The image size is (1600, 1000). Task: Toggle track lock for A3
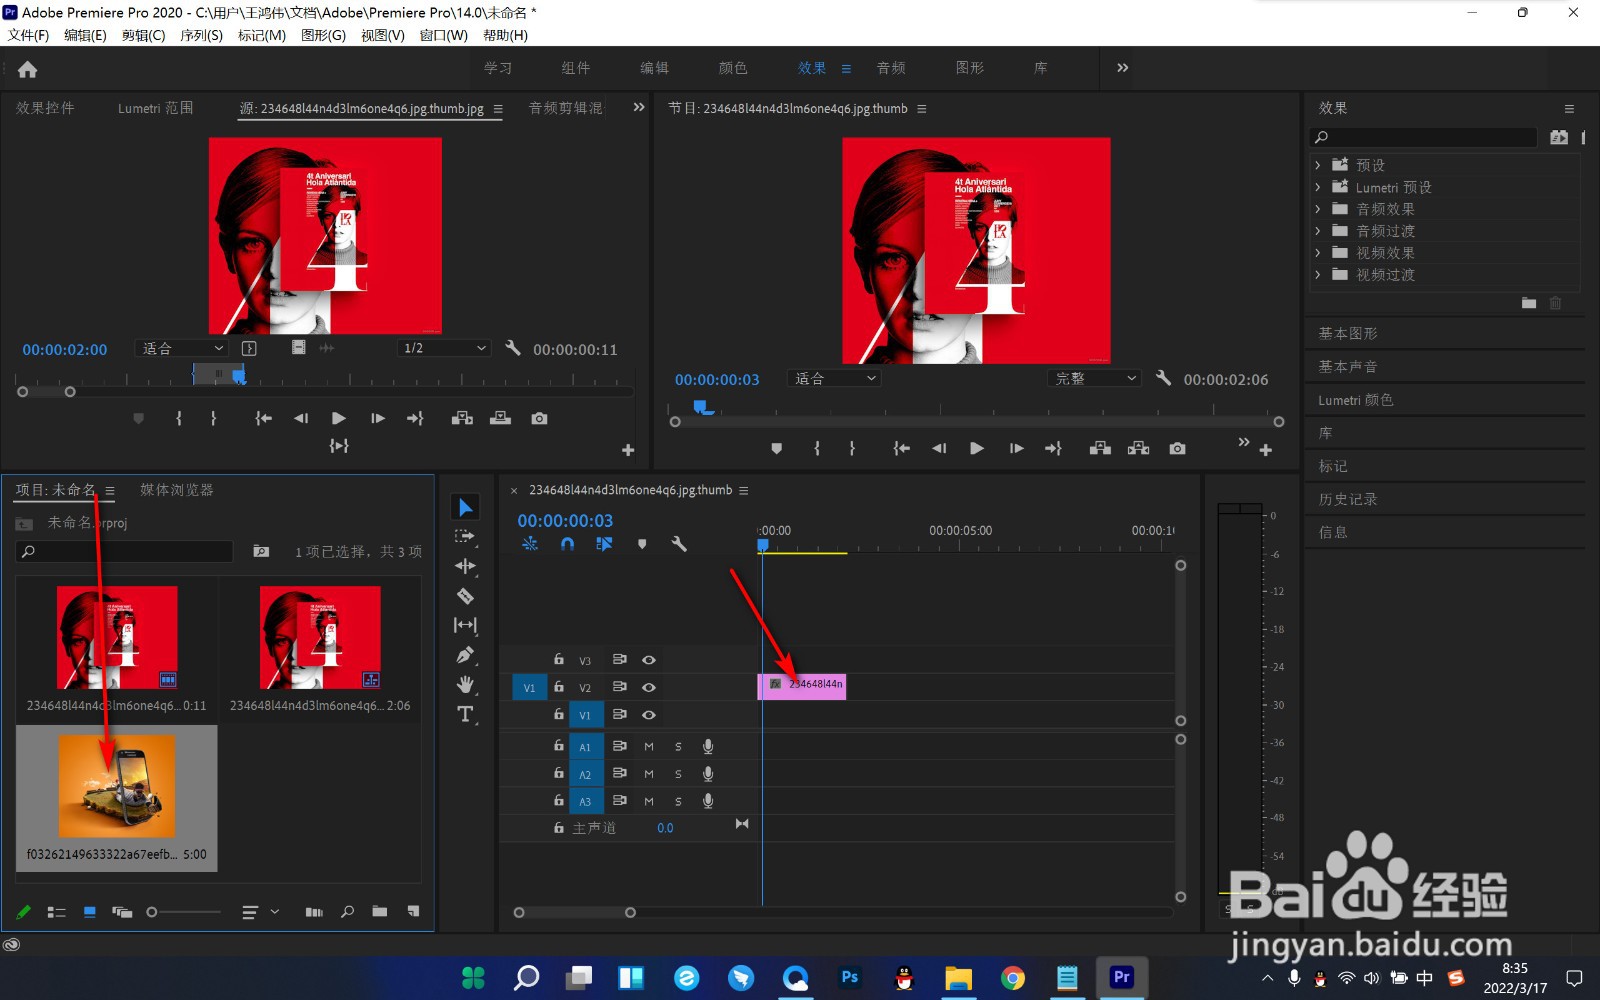(559, 800)
